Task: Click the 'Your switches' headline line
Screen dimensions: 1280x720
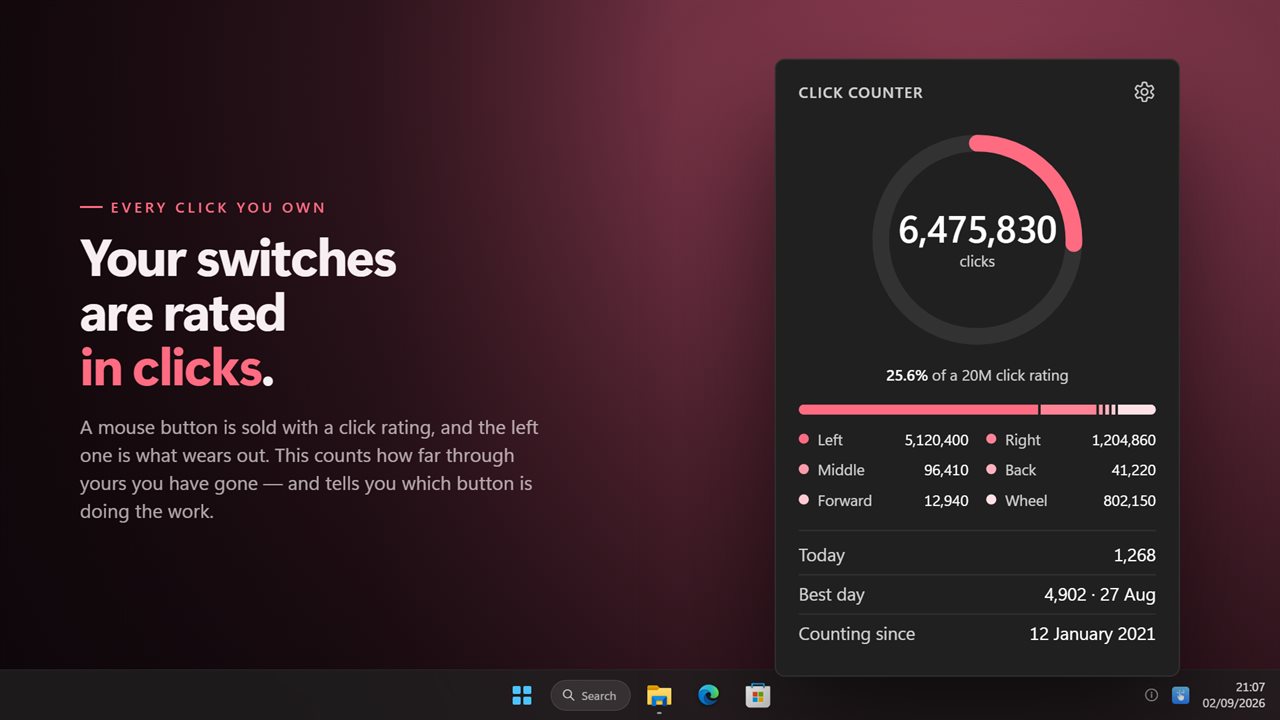Action: [x=238, y=259]
